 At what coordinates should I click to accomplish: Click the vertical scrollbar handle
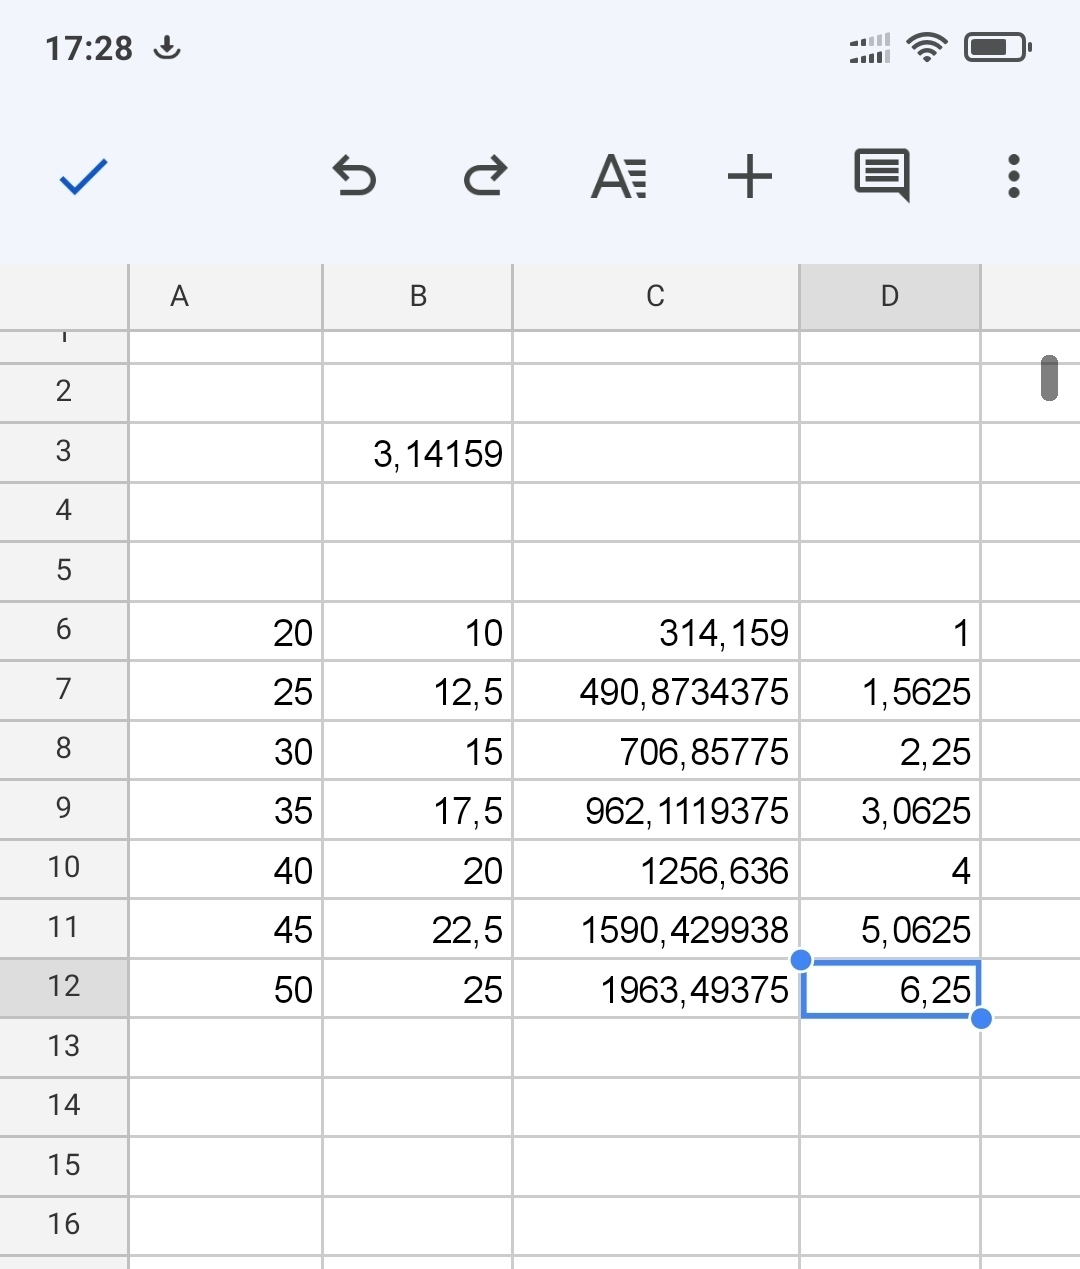1049,378
